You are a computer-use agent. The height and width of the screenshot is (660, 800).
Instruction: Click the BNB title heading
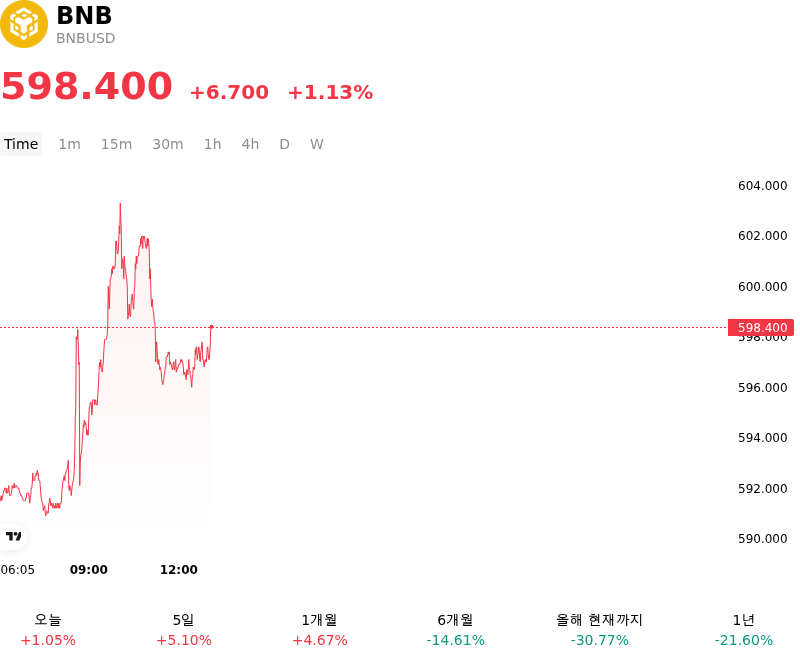[x=84, y=15]
